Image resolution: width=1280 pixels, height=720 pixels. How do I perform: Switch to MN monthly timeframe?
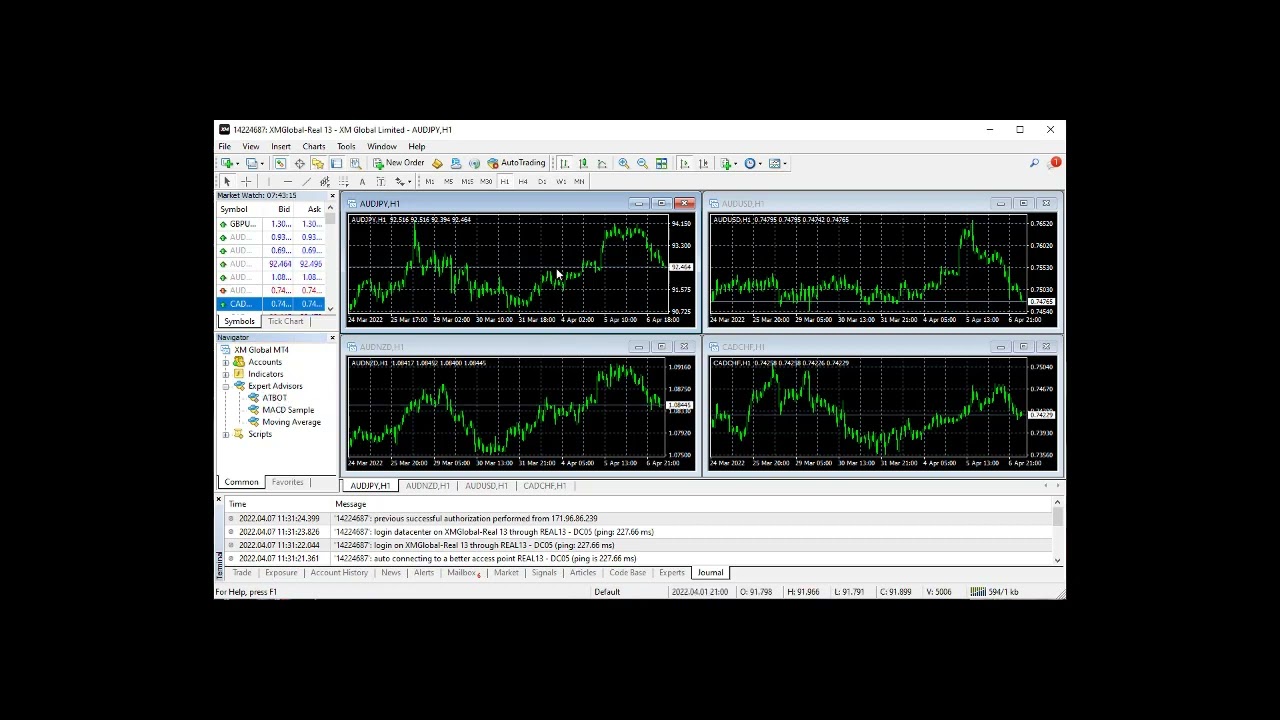tap(580, 181)
